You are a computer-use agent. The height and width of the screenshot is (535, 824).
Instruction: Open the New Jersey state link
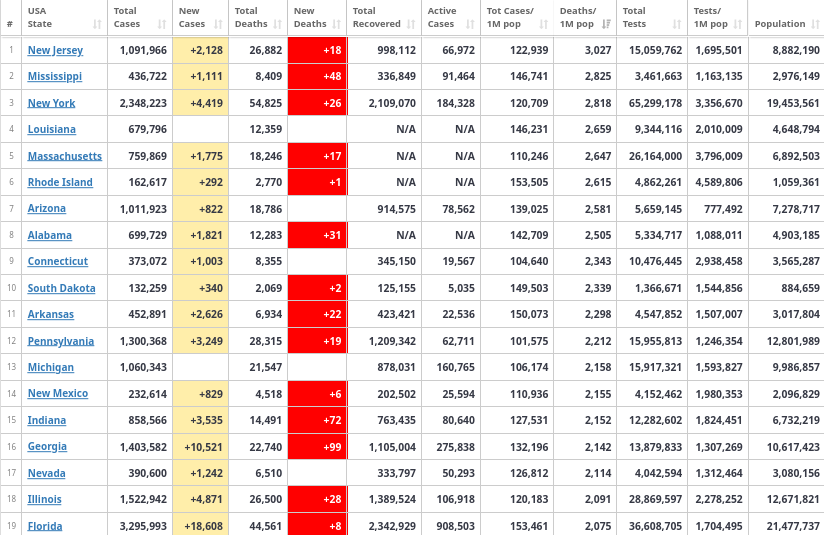click(55, 50)
